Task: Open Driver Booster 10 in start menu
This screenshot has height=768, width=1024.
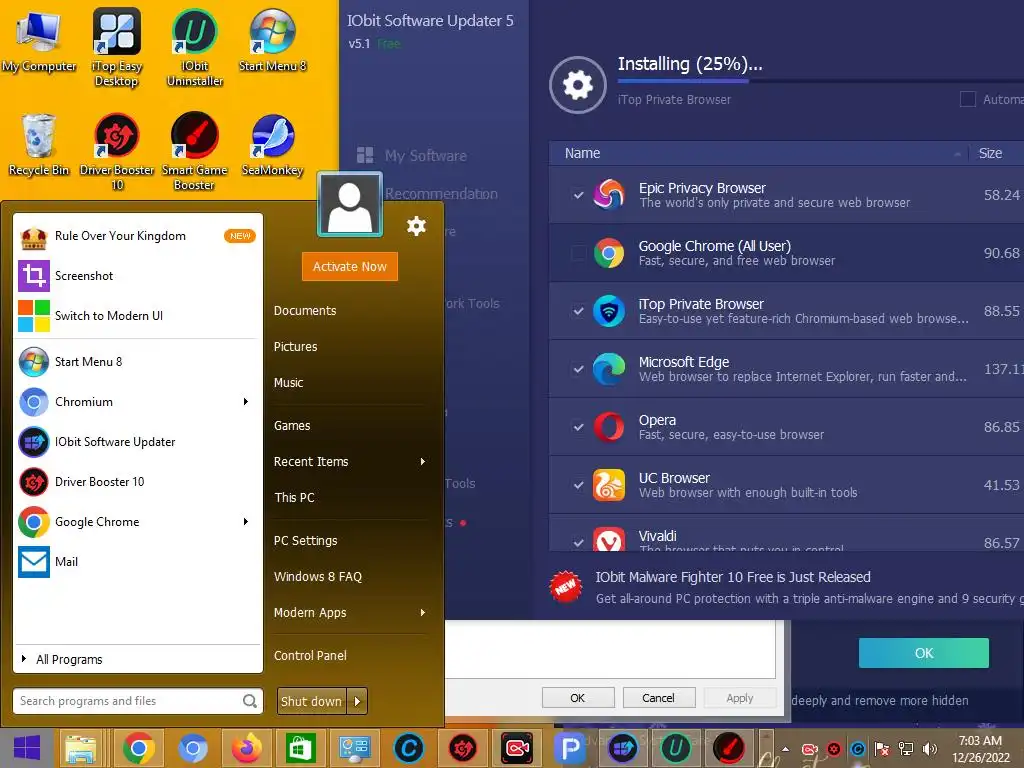Action: point(137,481)
